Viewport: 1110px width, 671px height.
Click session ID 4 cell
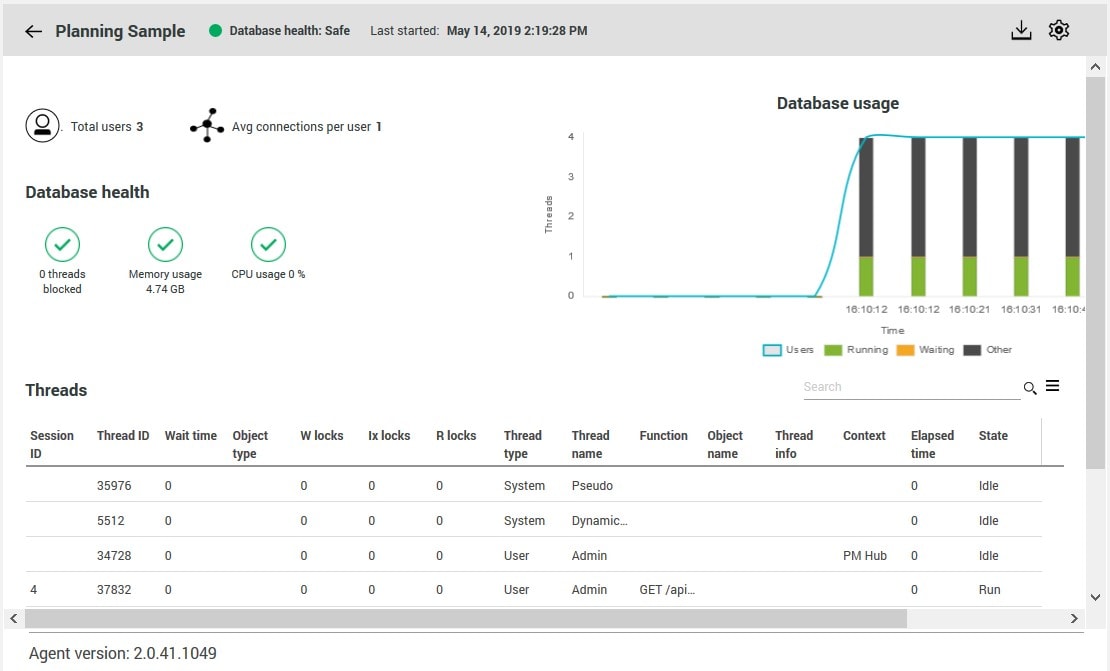coord(33,590)
